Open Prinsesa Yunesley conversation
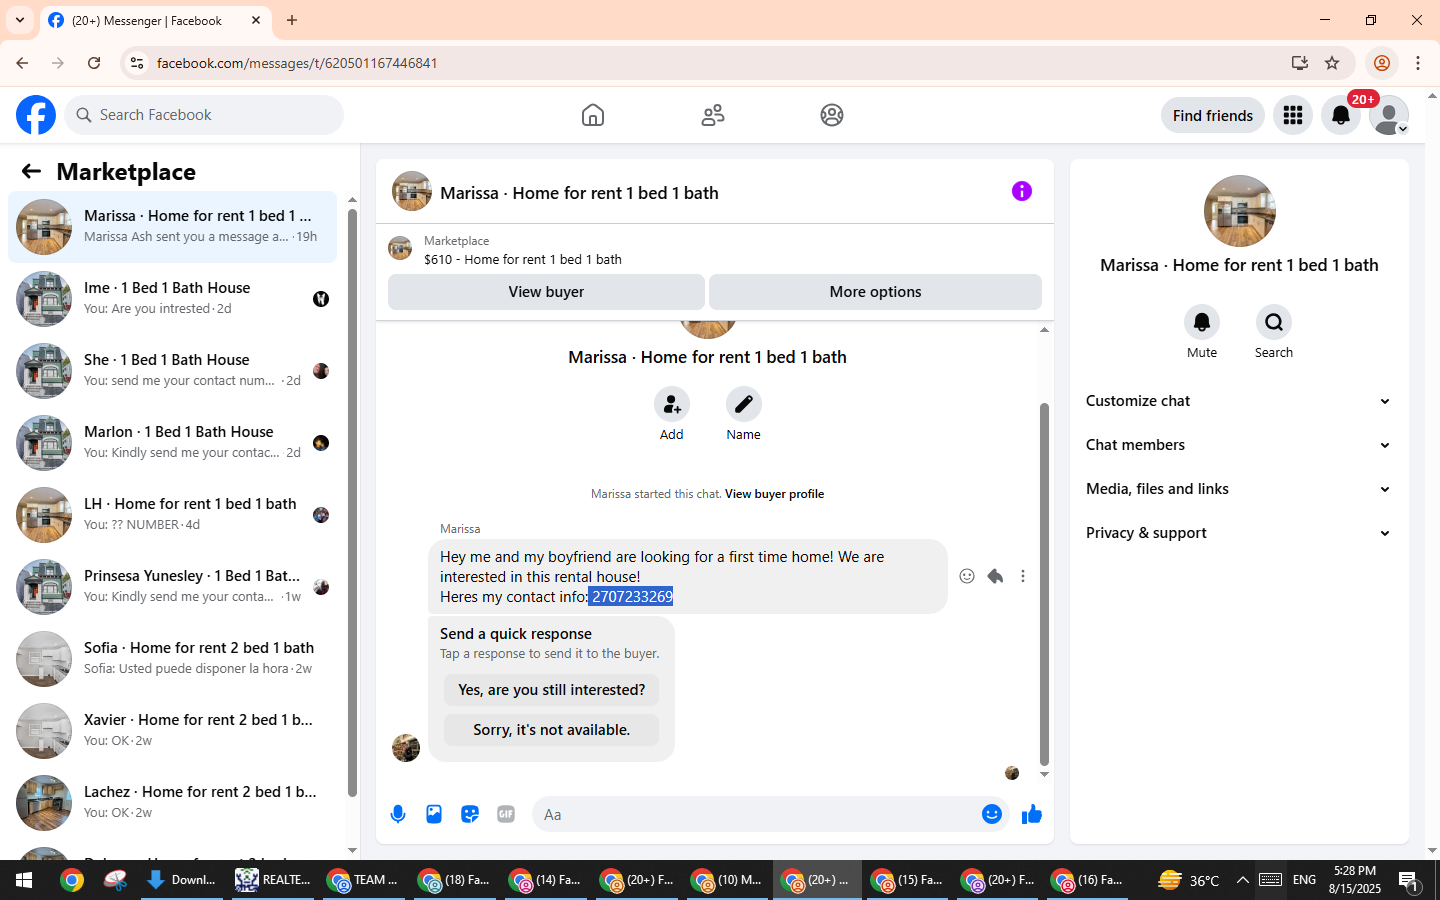 [172, 587]
